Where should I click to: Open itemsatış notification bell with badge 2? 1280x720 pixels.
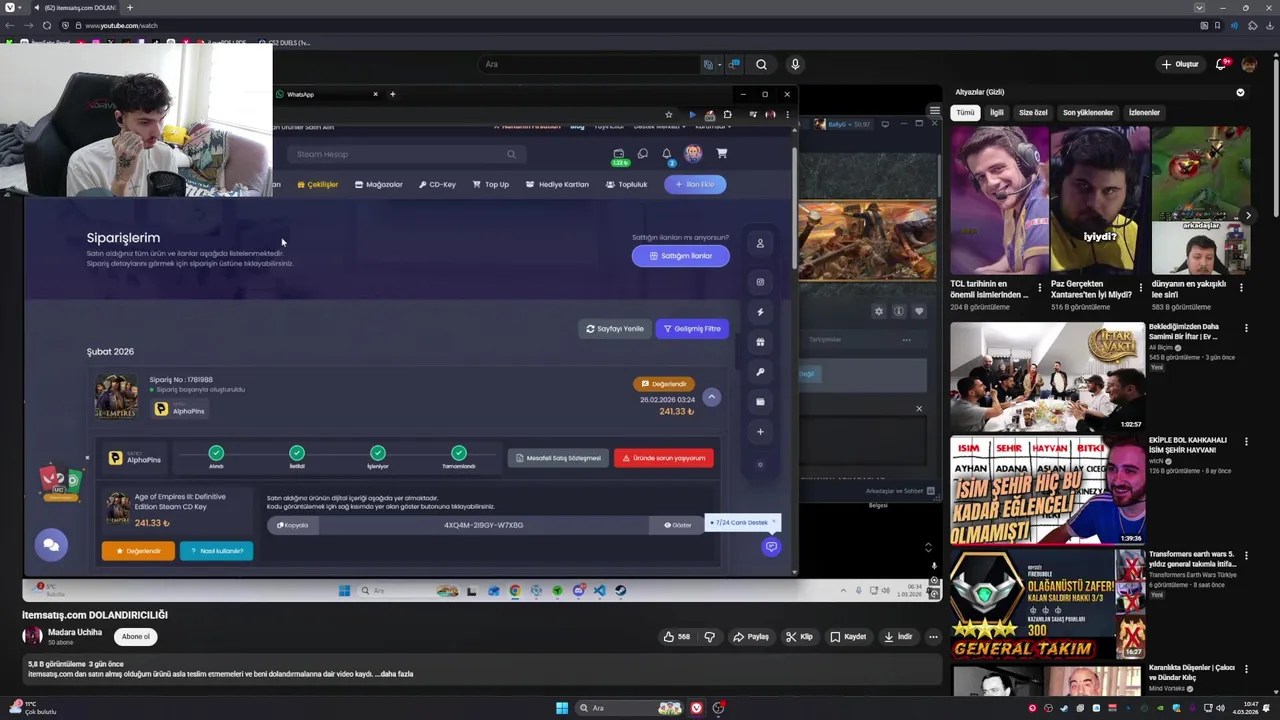click(667, 154)
